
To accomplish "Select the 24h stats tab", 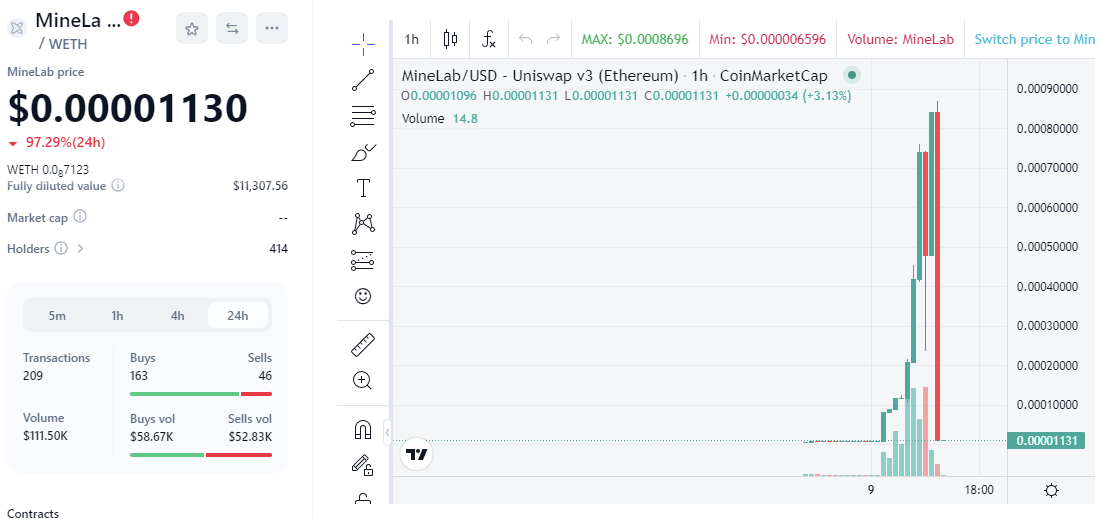I will coord(238,316).
